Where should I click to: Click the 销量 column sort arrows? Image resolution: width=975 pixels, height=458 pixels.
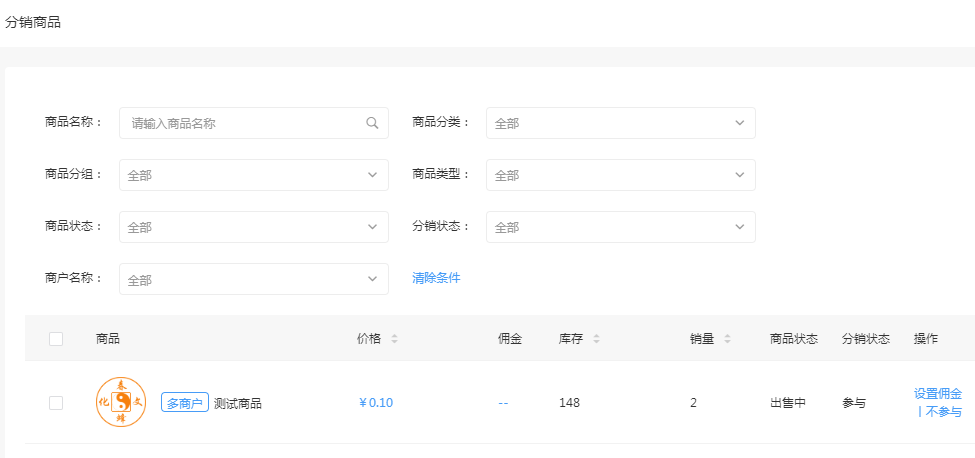pyautogui.click(x=727, y=339)
